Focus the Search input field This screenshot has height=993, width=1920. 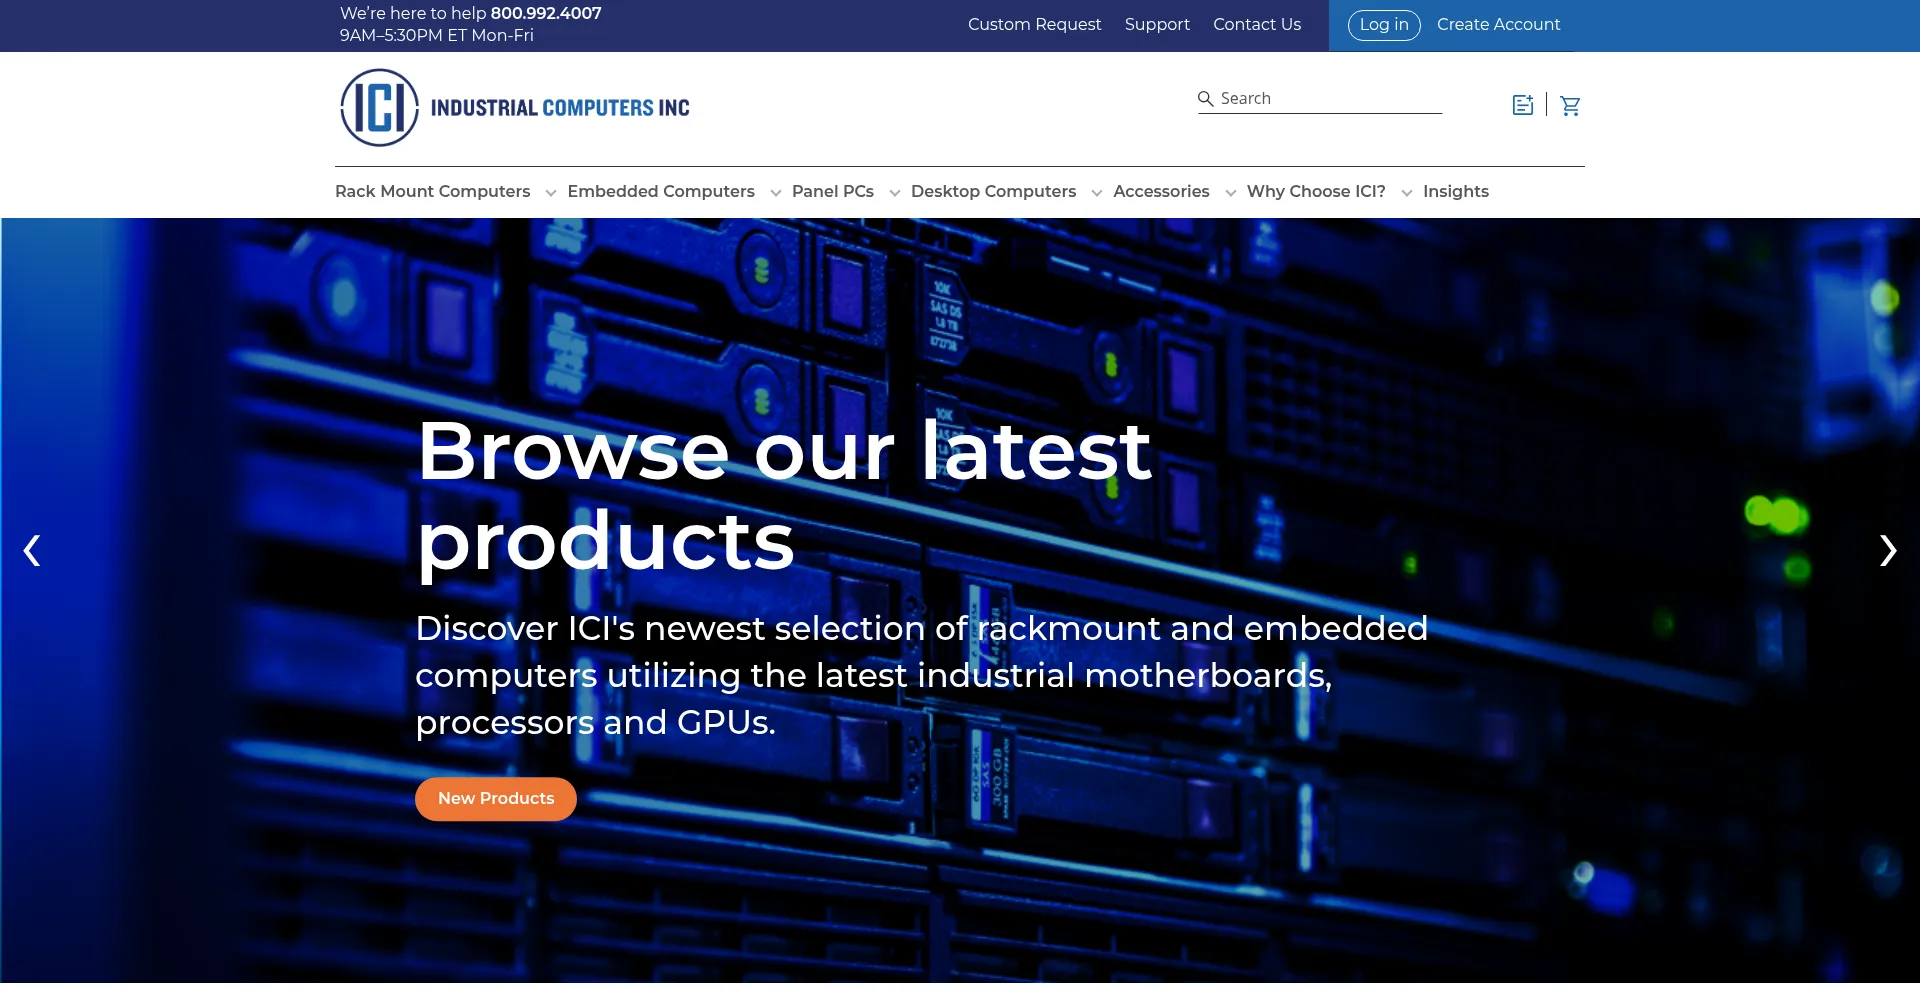pyautogui.click(x=1328, y=99)
